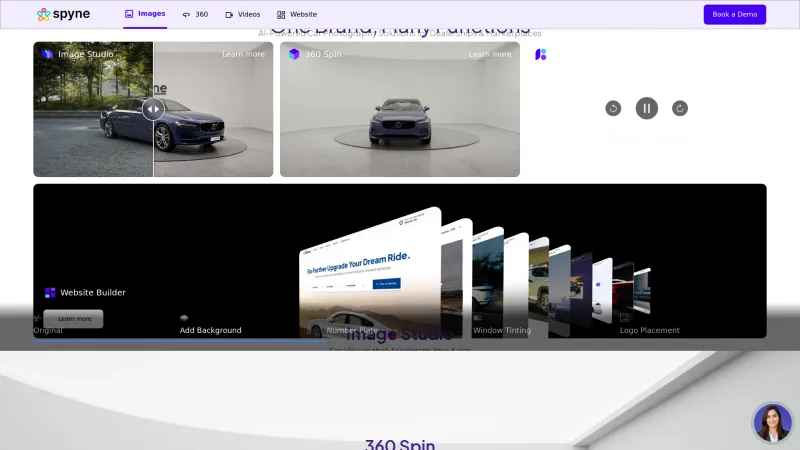800x450 pixels.
Task: Click the before/after comparison slider handle
Action: [x=153, y=109]
